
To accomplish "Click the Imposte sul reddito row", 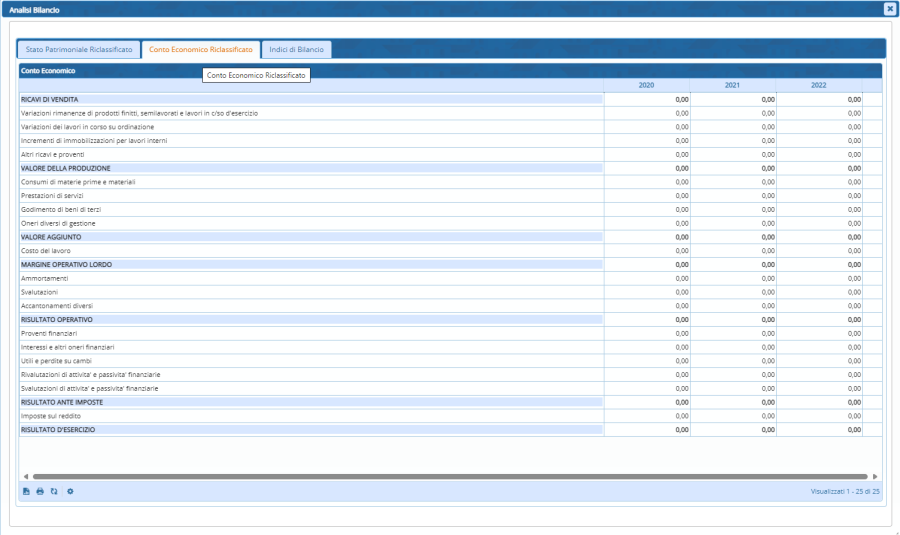I will [310, 415].
